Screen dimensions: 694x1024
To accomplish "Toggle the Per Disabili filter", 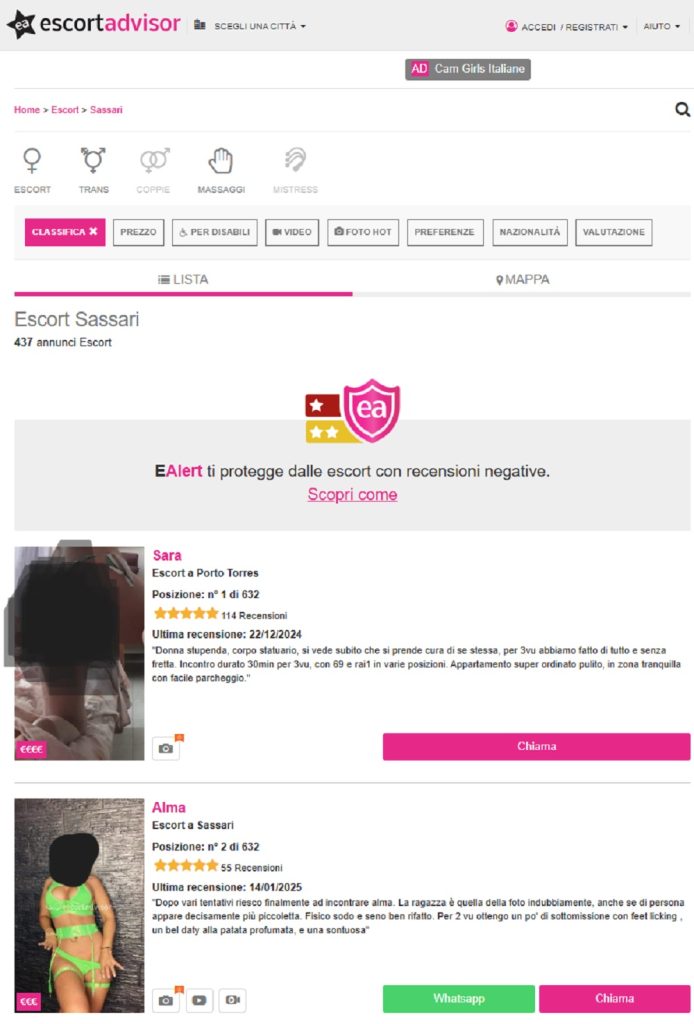I will tap(215, 232).
